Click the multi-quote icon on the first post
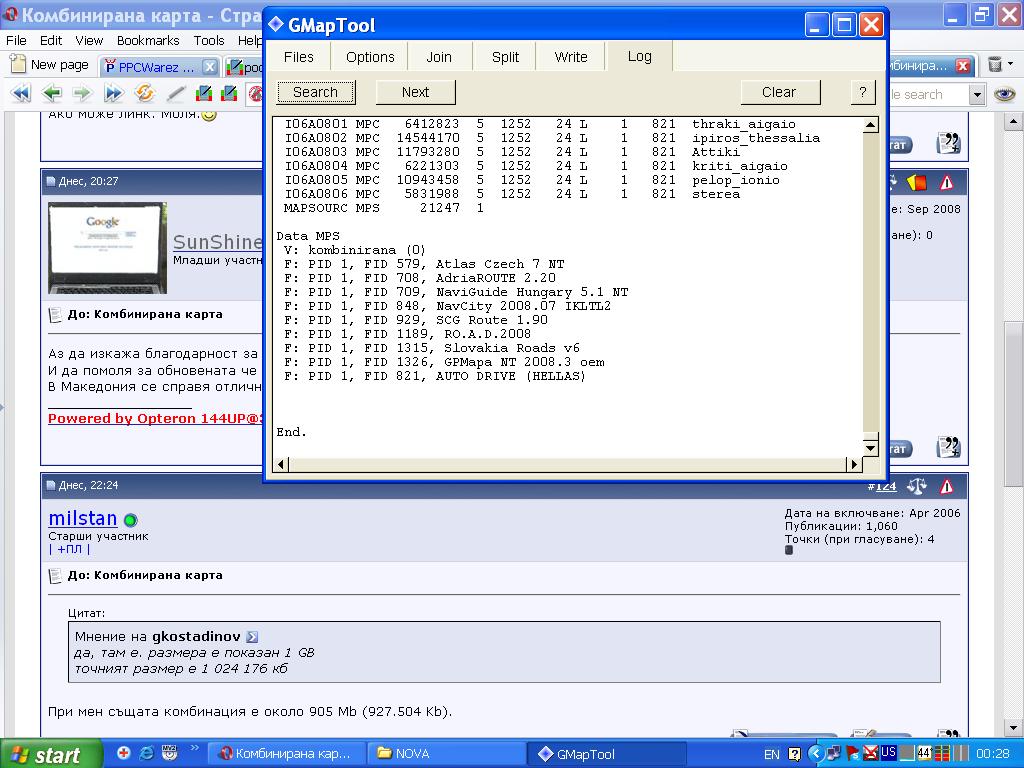Screen dimensions: 1024x768 point(947,144)
